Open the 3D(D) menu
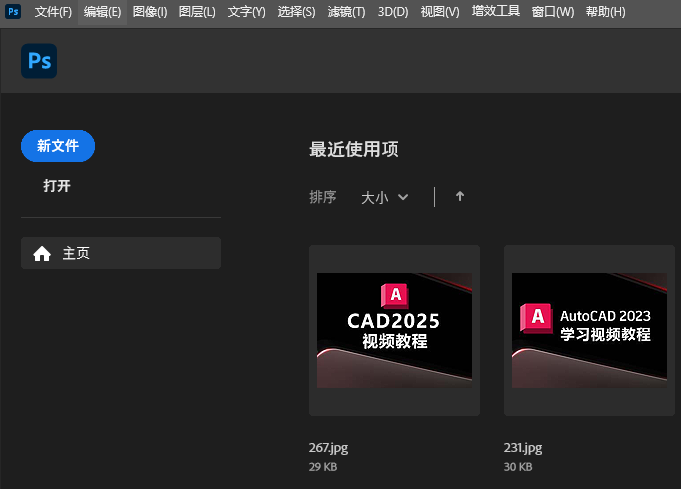Screen dimensions: 681x489 tap(393, 12)
